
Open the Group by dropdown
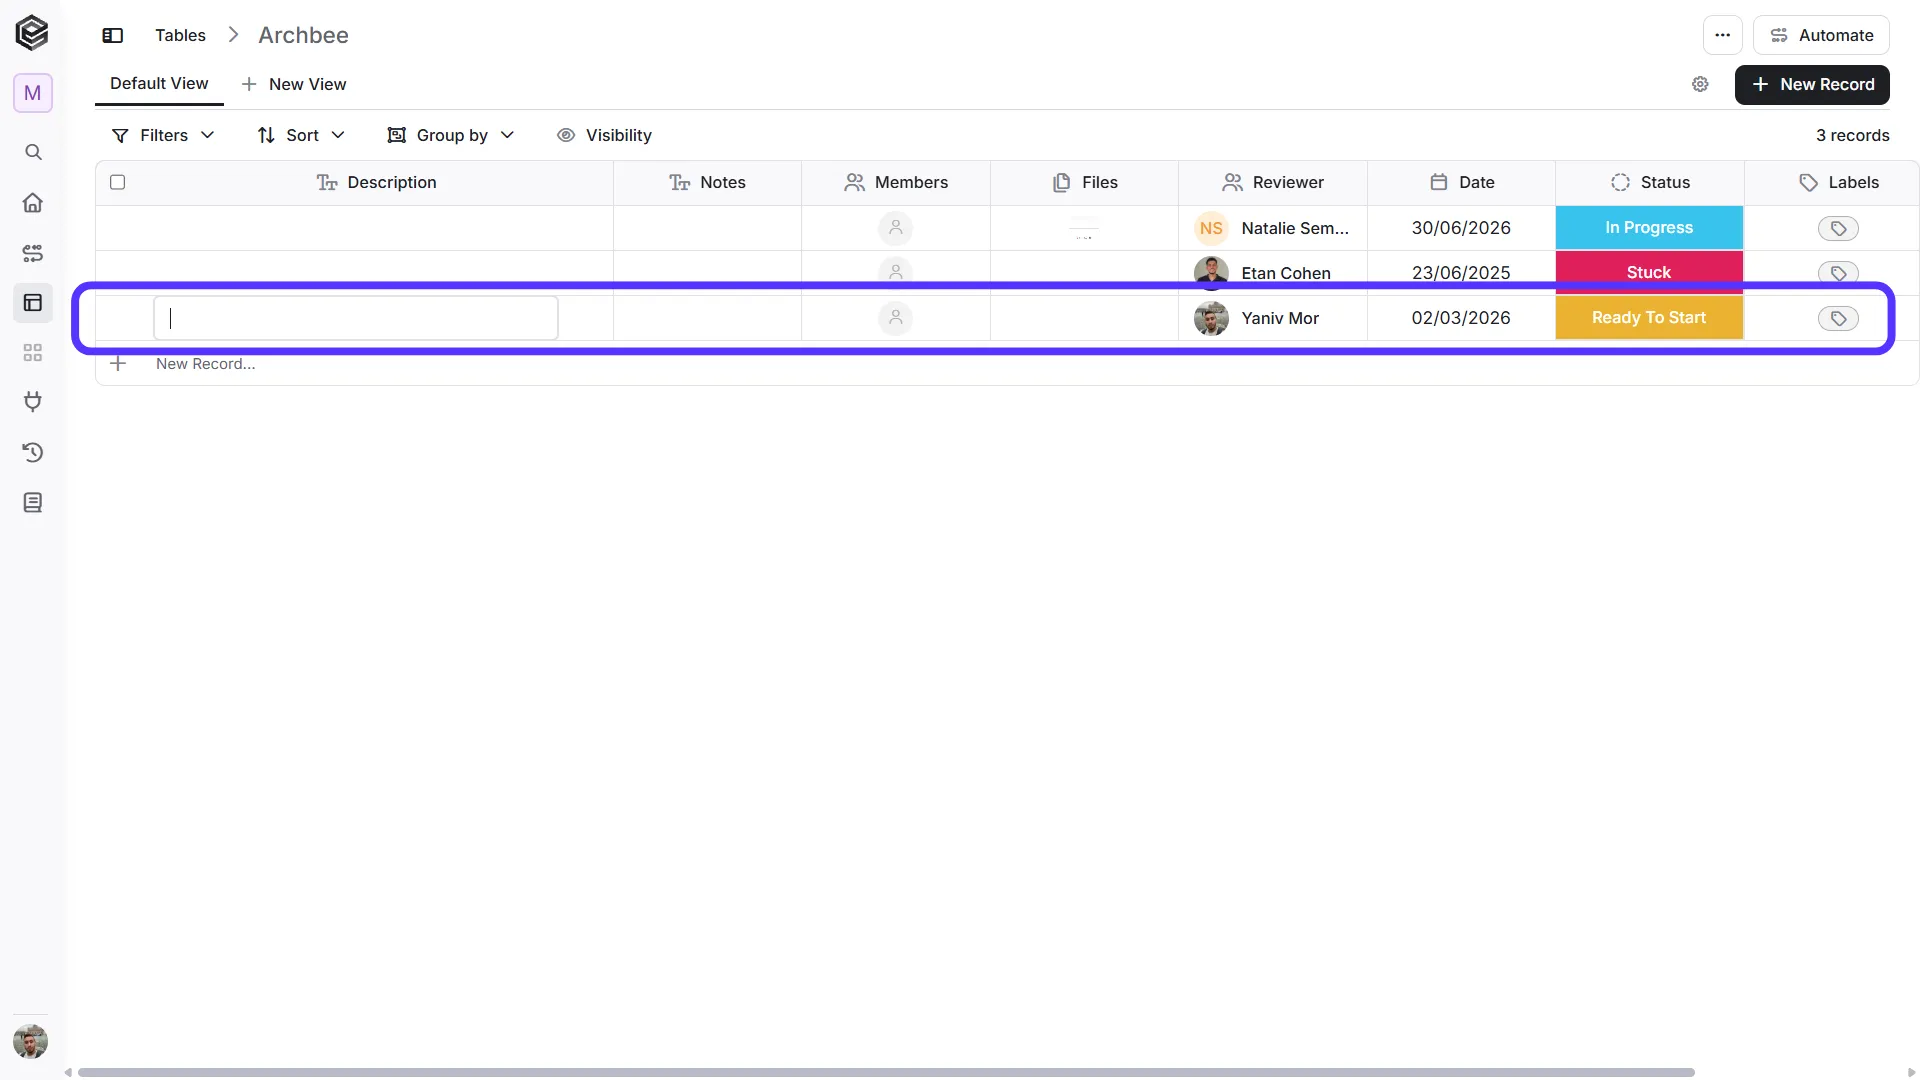pyautogui.click(x=451, y=135)
